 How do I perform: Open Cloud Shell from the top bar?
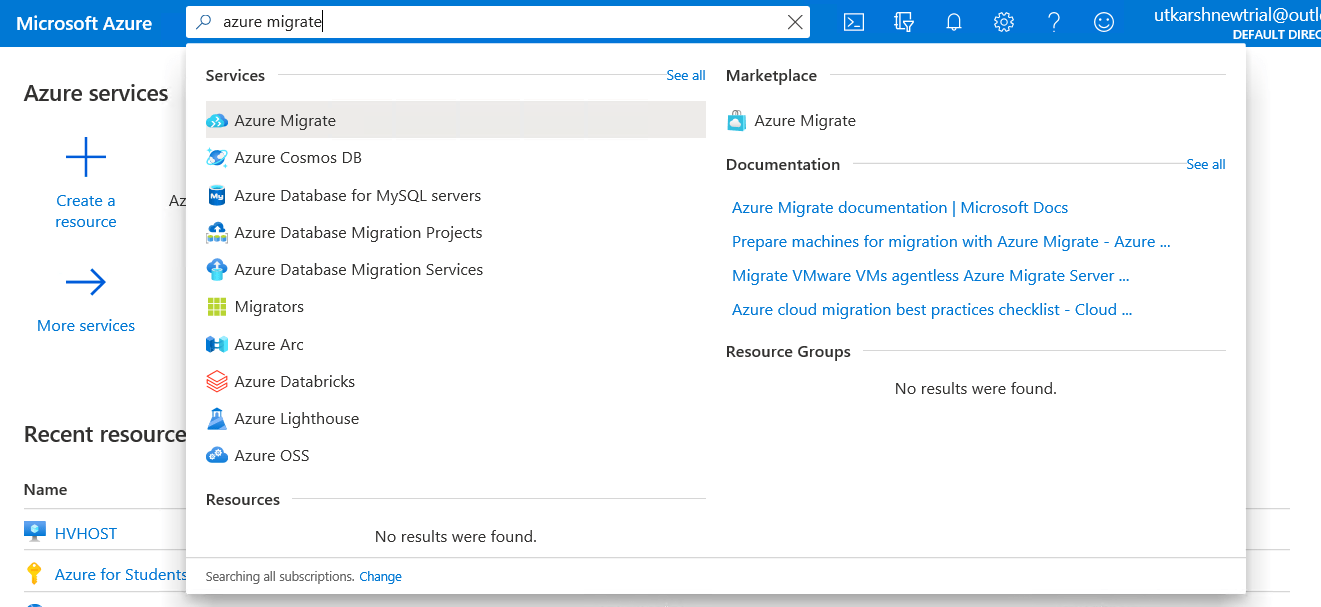click(853, 21)
